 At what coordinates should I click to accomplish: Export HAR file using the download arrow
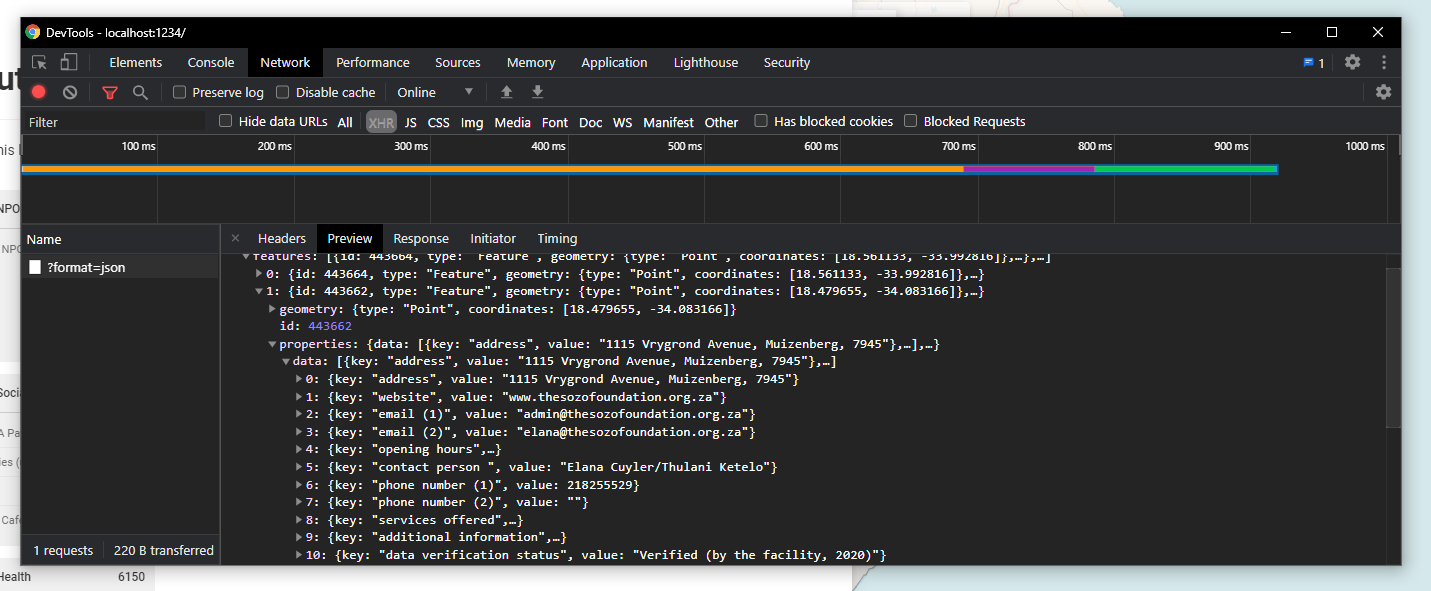(x=537, y=92)
